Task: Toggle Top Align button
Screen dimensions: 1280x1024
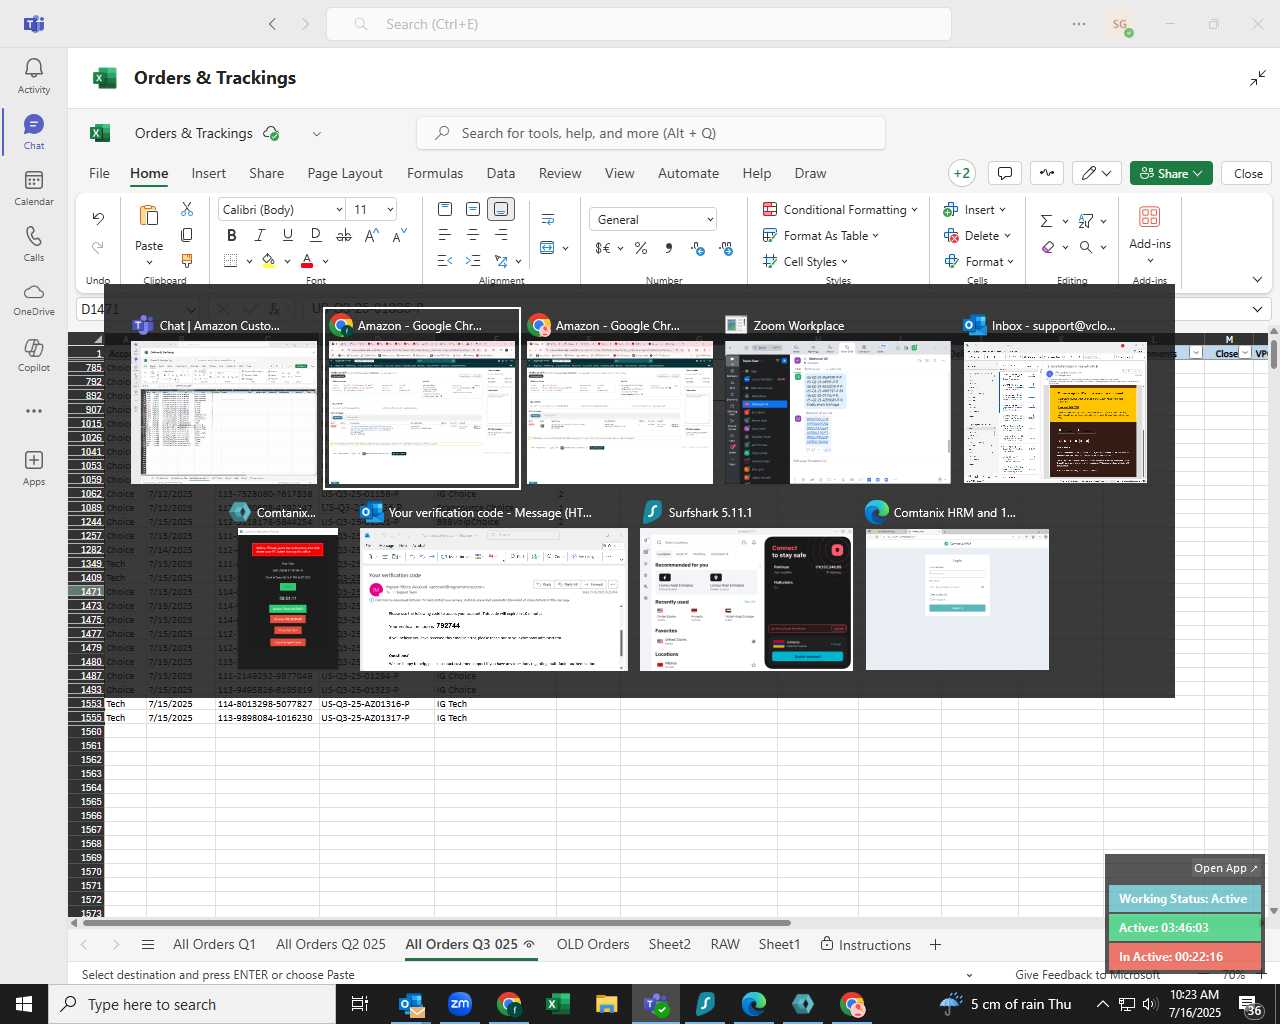Action: (445, 209)
